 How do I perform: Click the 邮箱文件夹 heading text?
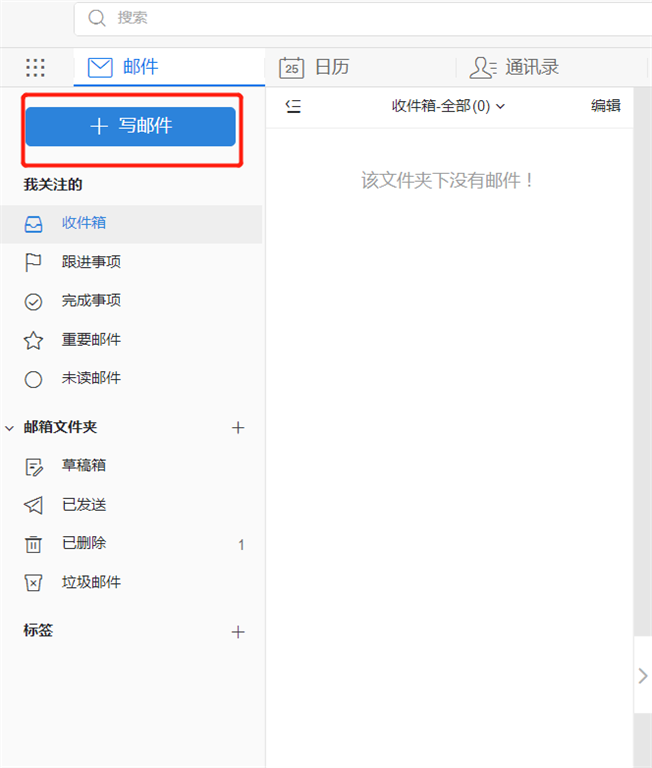[60, 427]
